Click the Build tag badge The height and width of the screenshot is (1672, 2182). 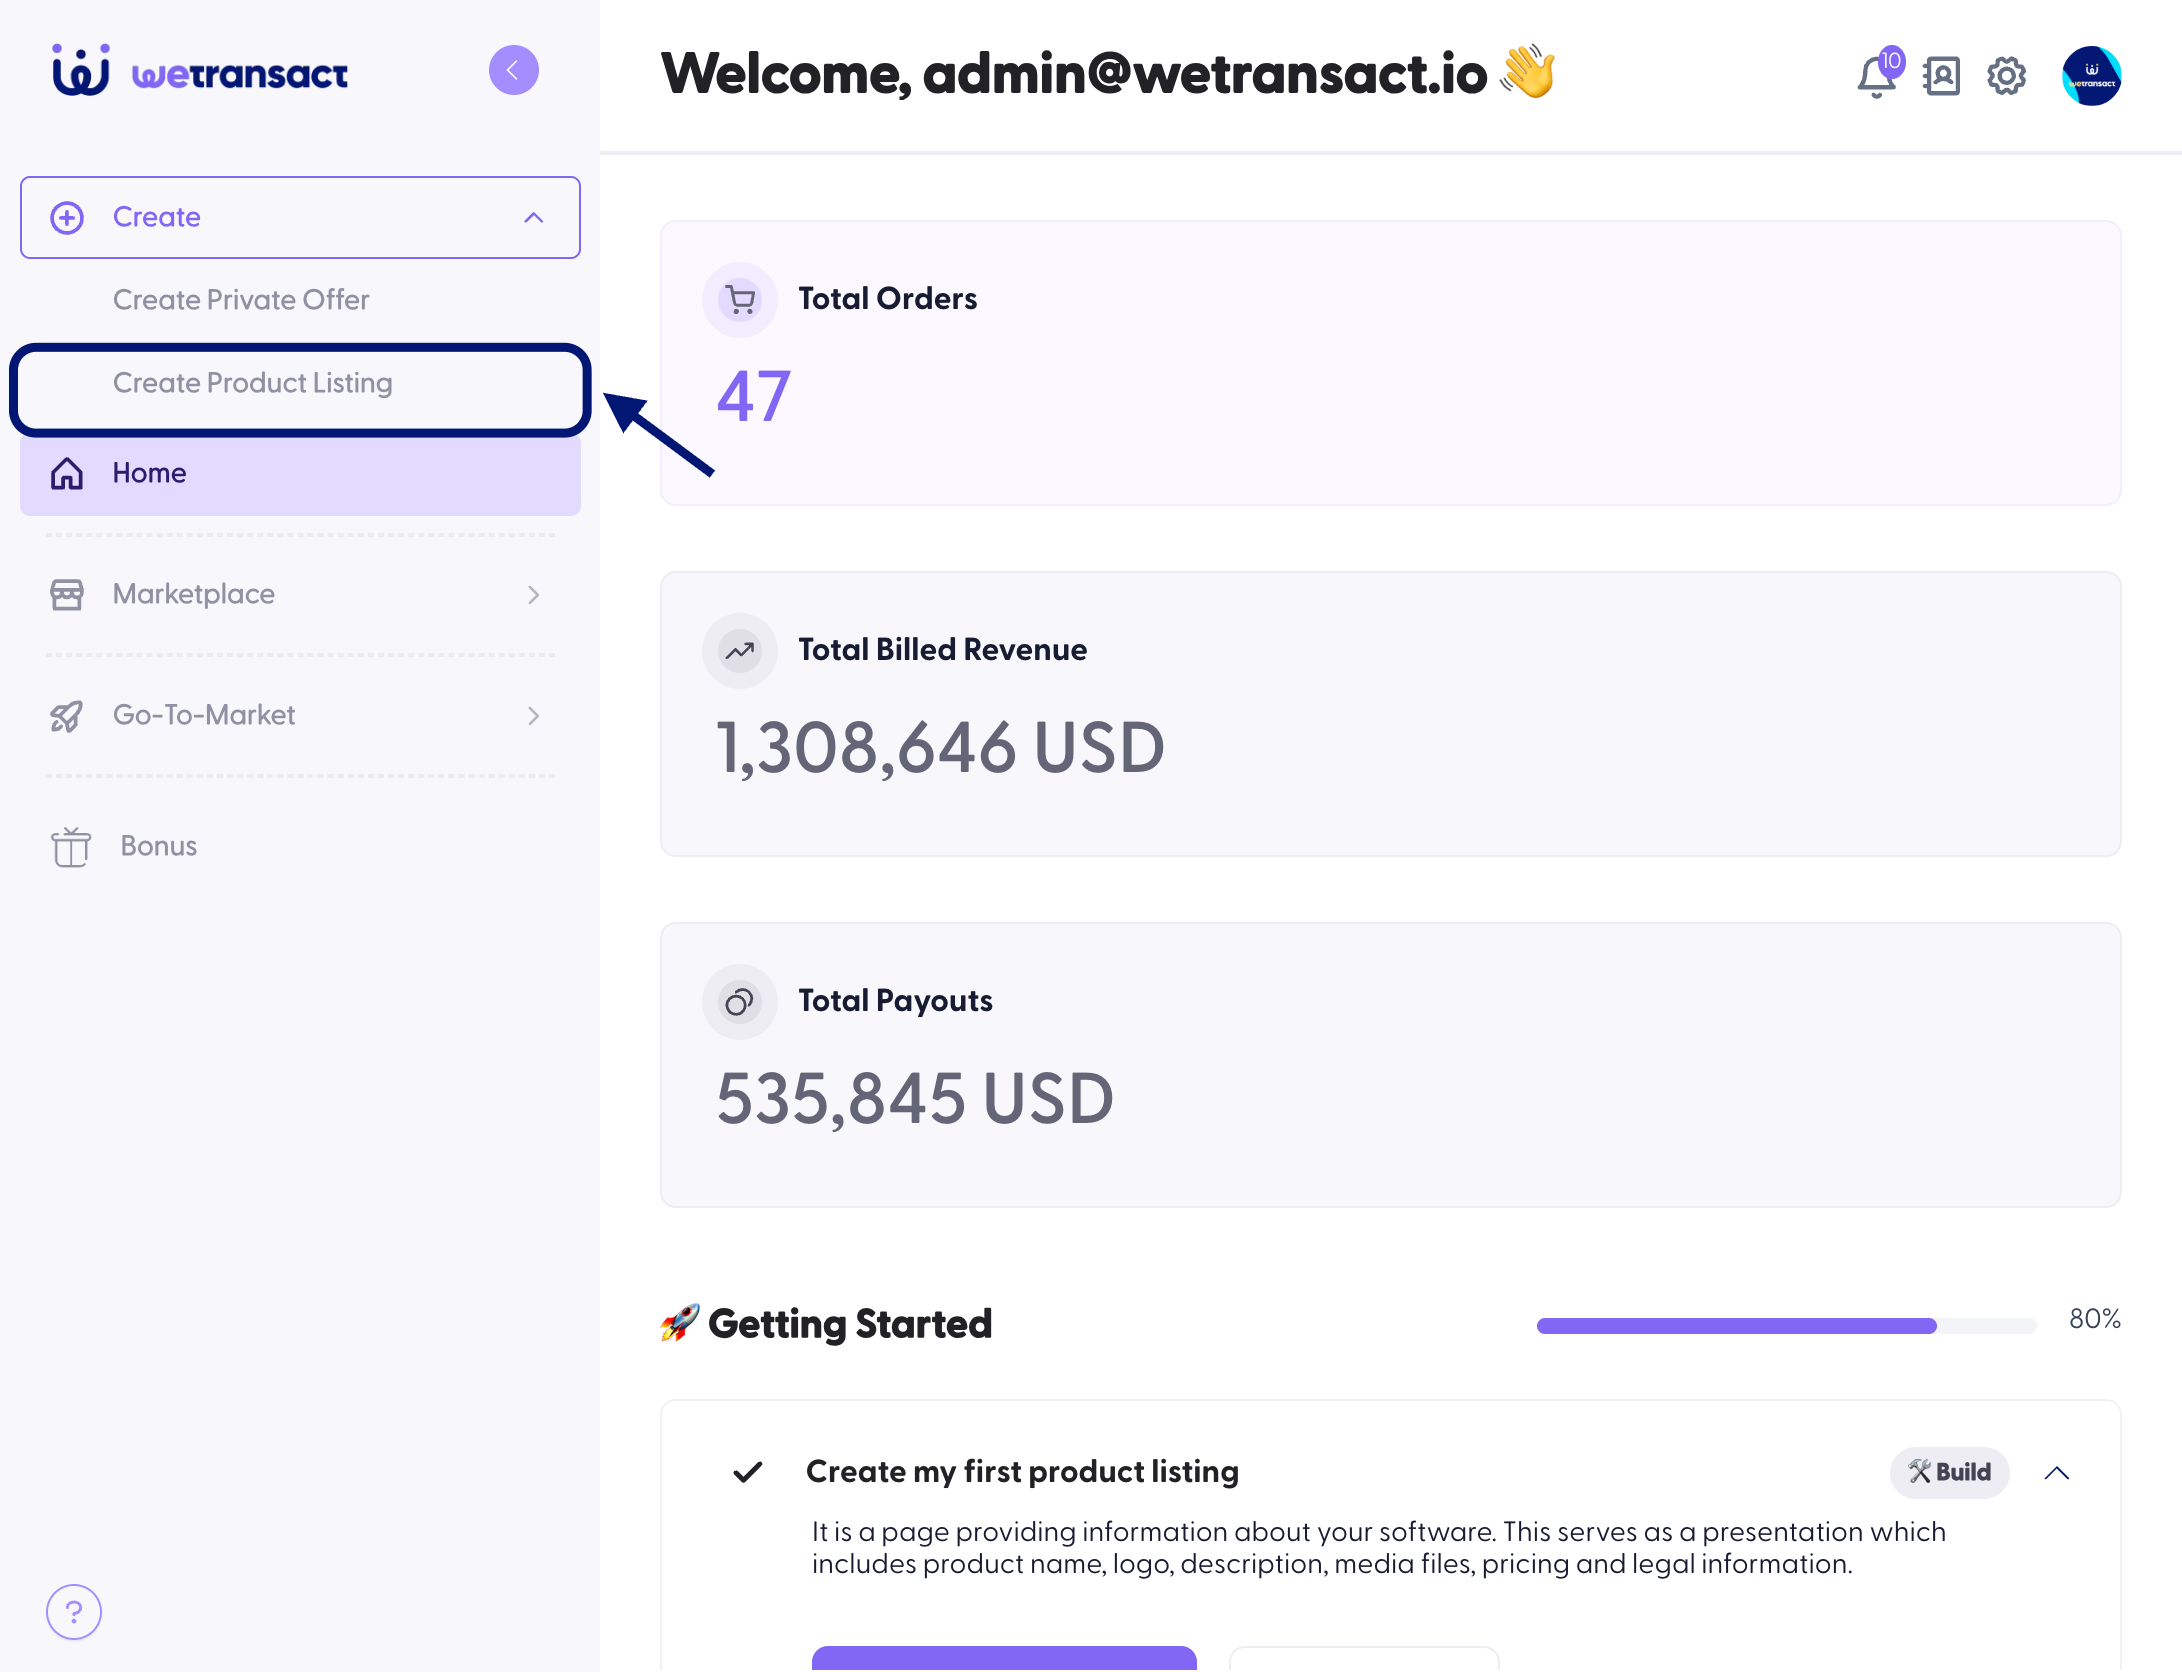[1949, 1472]
